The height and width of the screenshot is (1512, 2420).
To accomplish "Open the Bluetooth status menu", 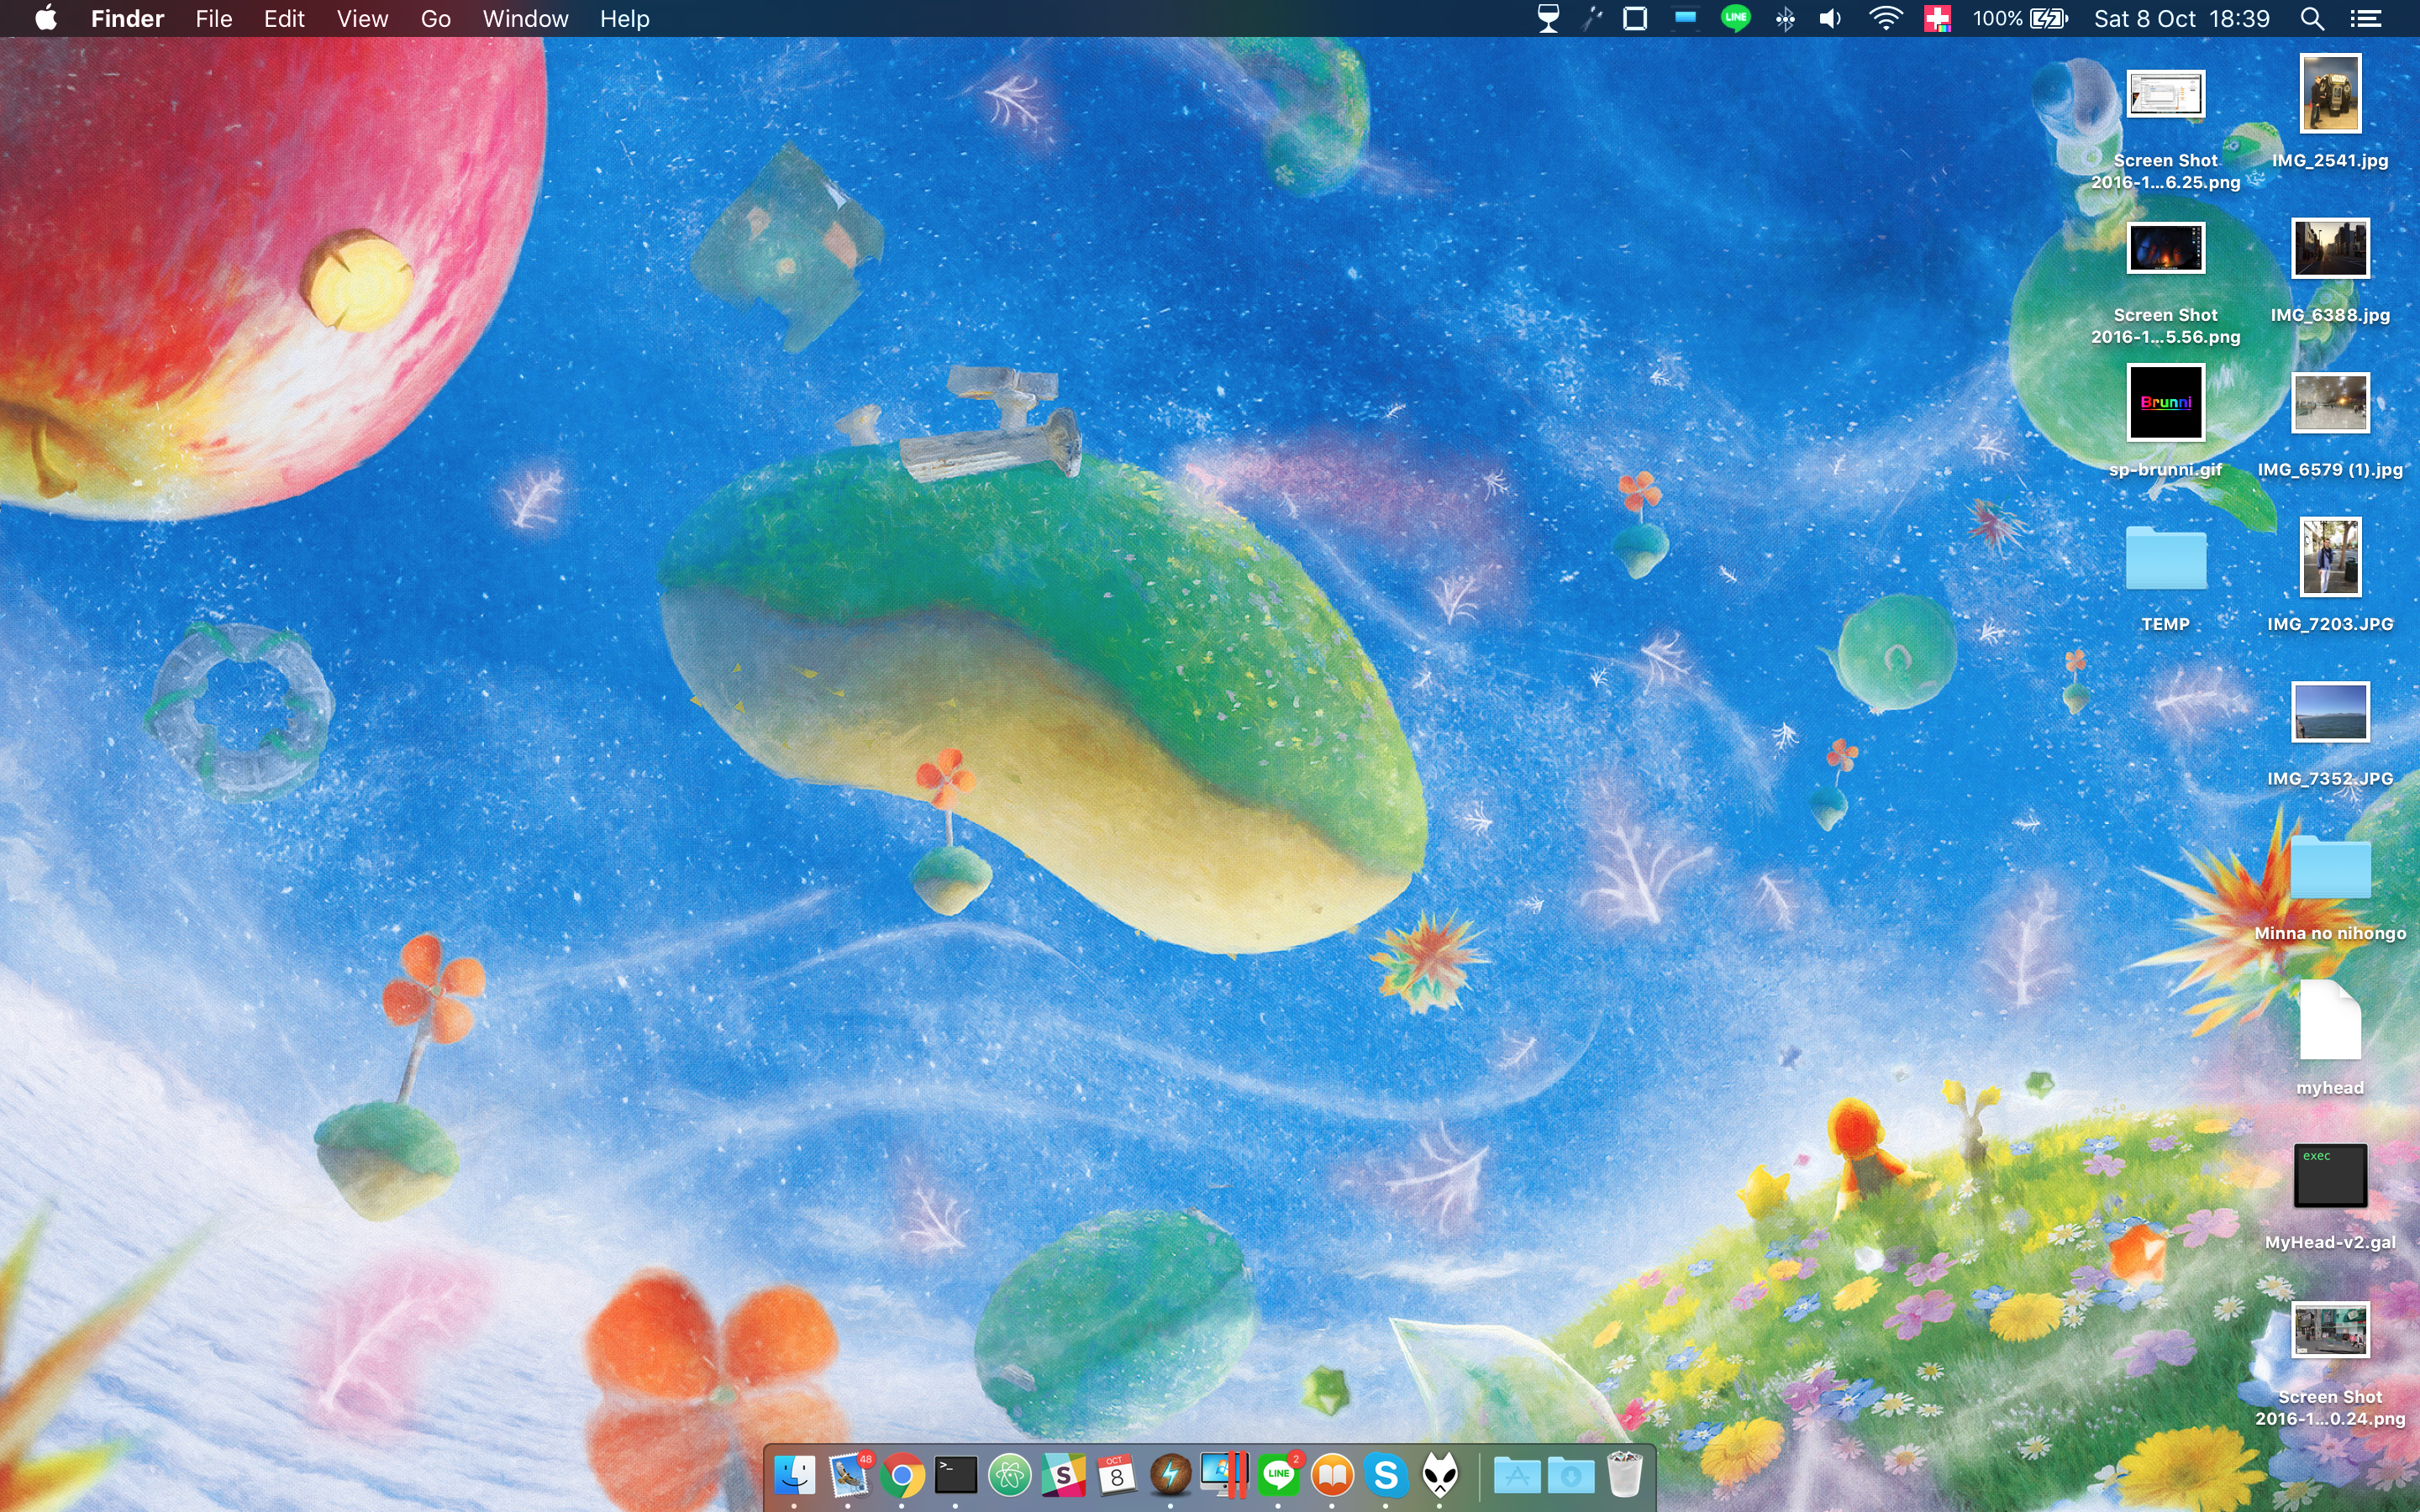I will point(1785,19).
